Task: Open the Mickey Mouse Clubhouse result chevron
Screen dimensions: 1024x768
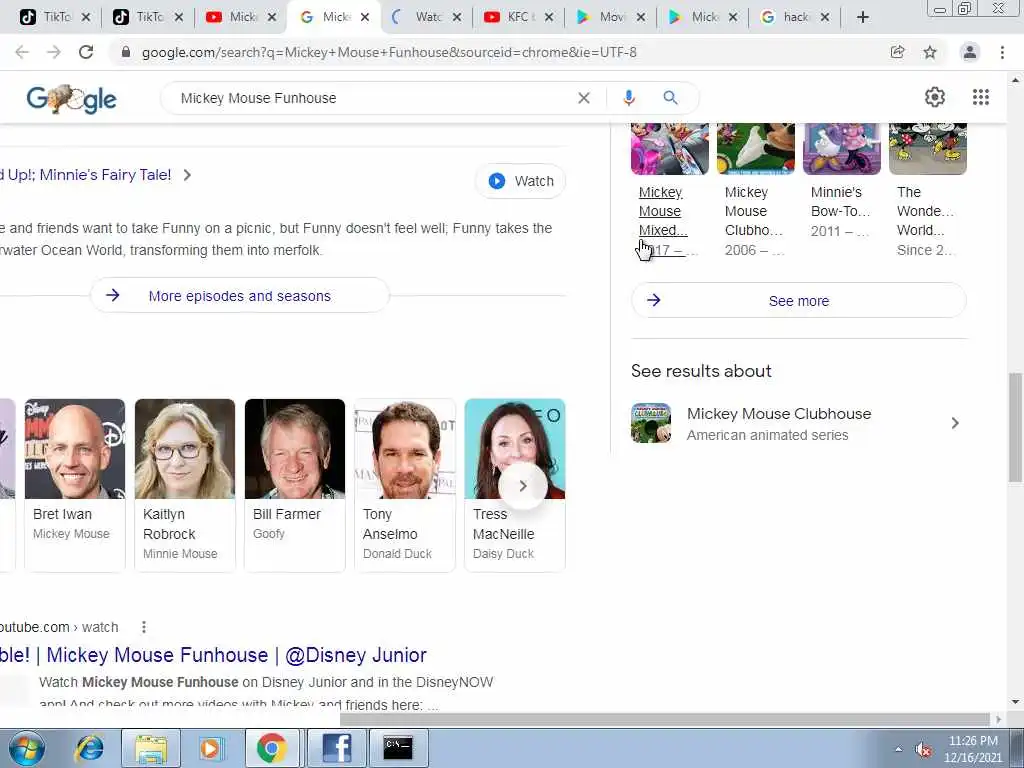Action: [x=955, y=423]
